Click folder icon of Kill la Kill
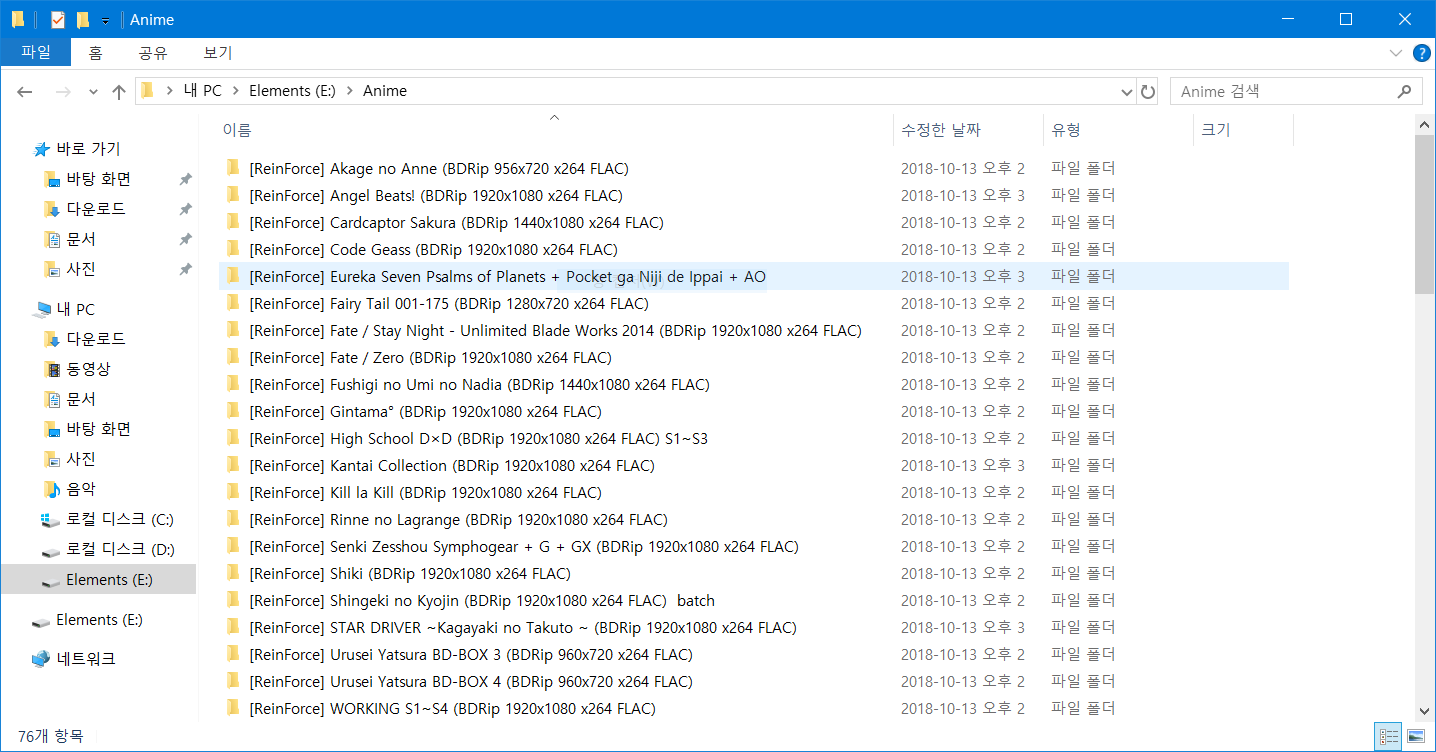Image resolution: width=1436 pixels, height=752 pixels. click(233, 492)
